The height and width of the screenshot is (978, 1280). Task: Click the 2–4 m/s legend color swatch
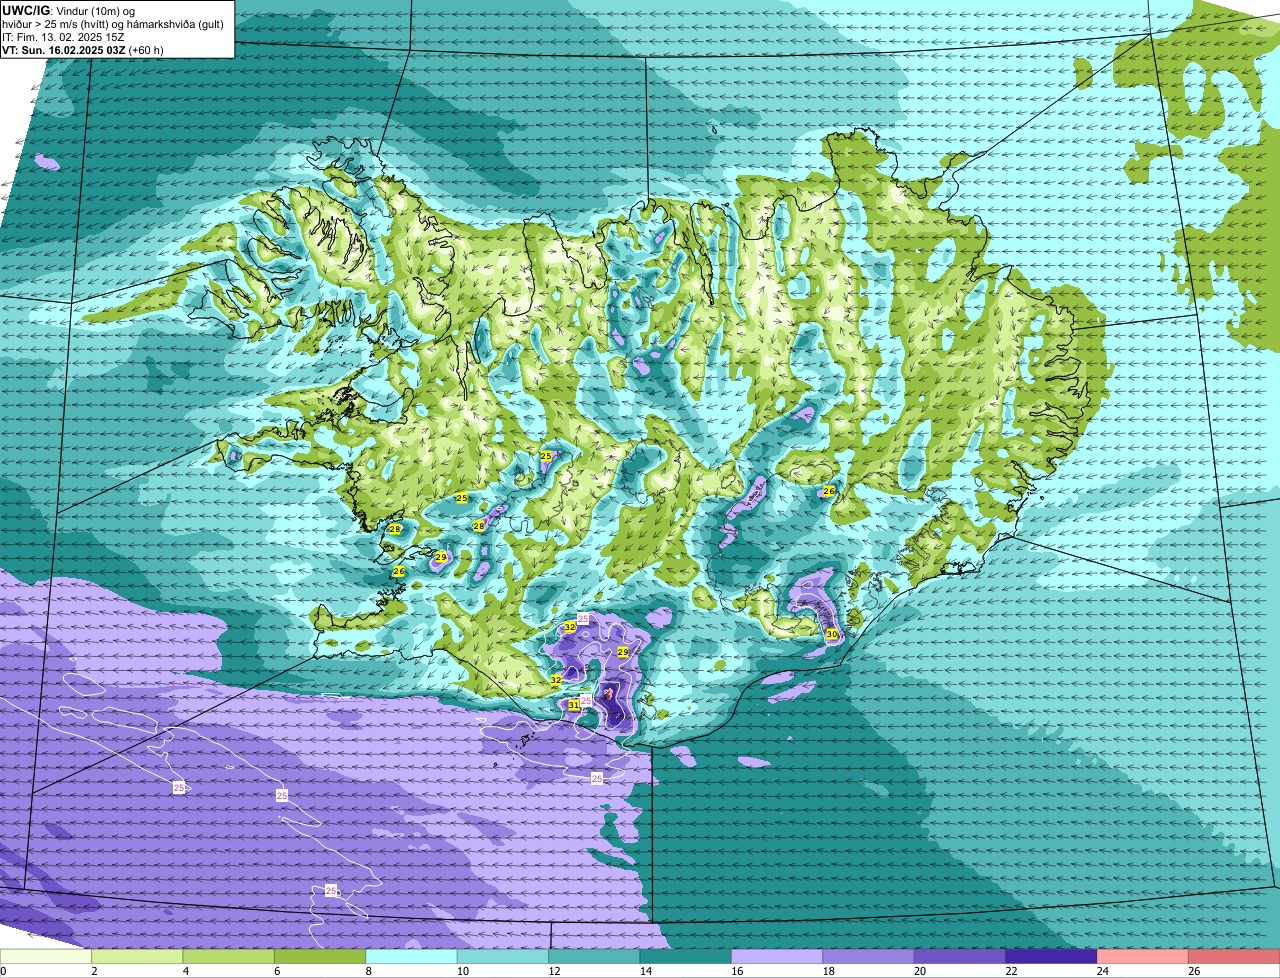click(137, 957)
